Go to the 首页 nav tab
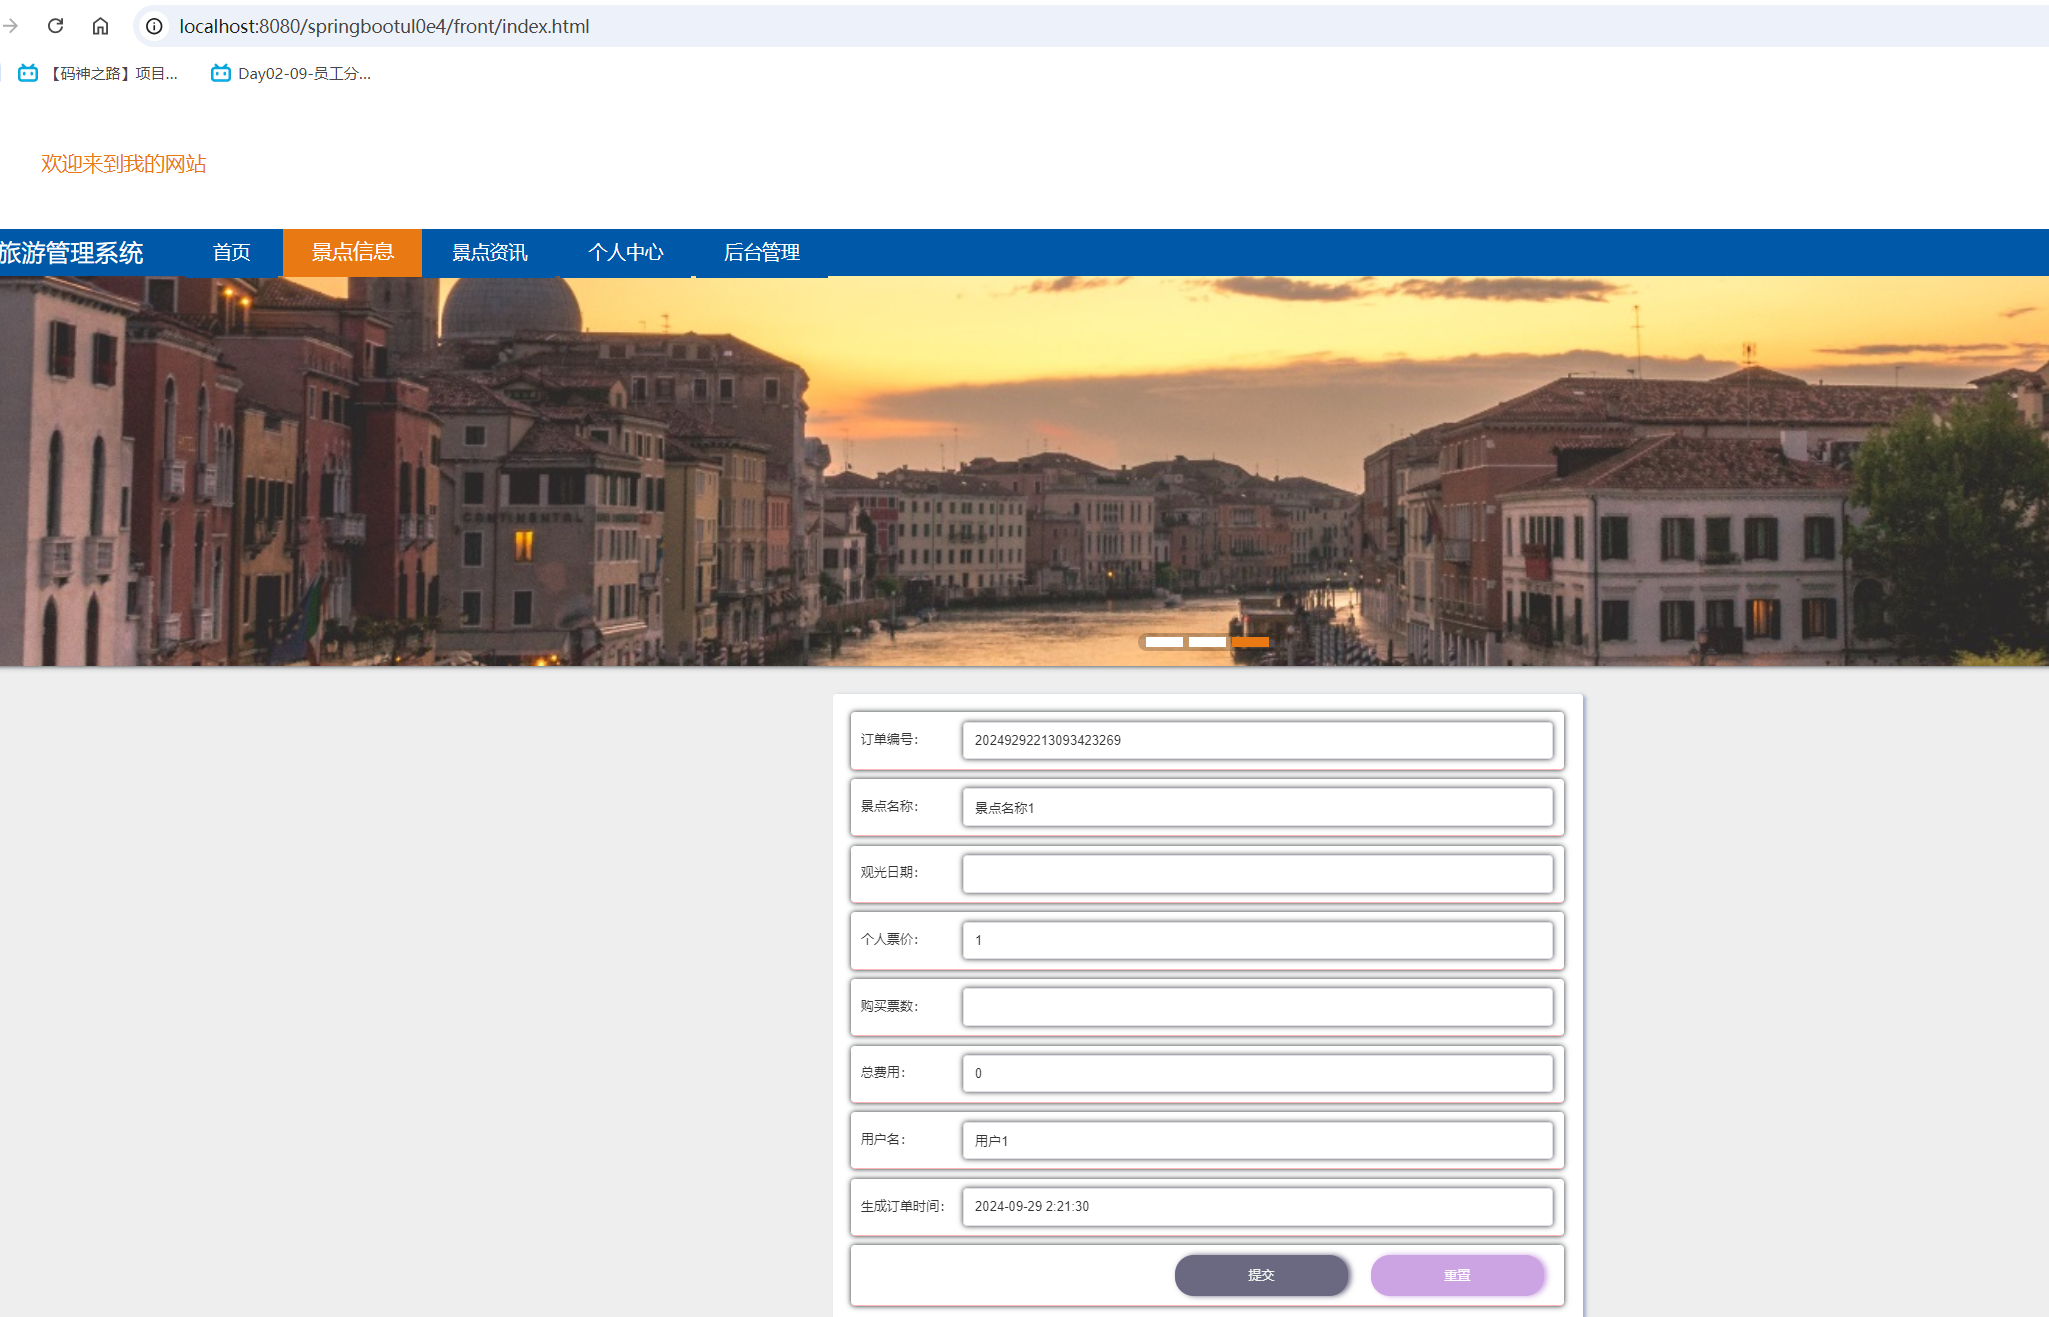2049x1317 pixels. point(231,252)
